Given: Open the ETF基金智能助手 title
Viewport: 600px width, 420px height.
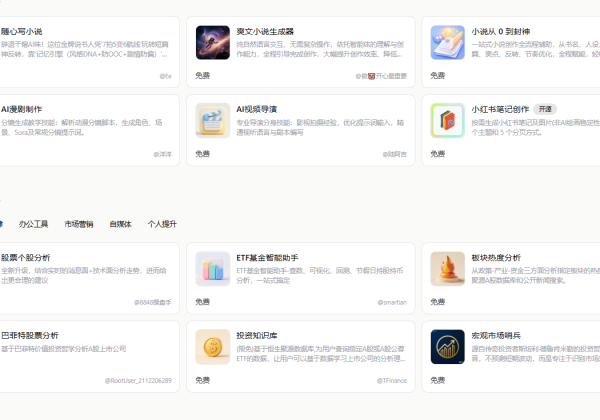Looking at the screenshot, I should coord(267,257).
